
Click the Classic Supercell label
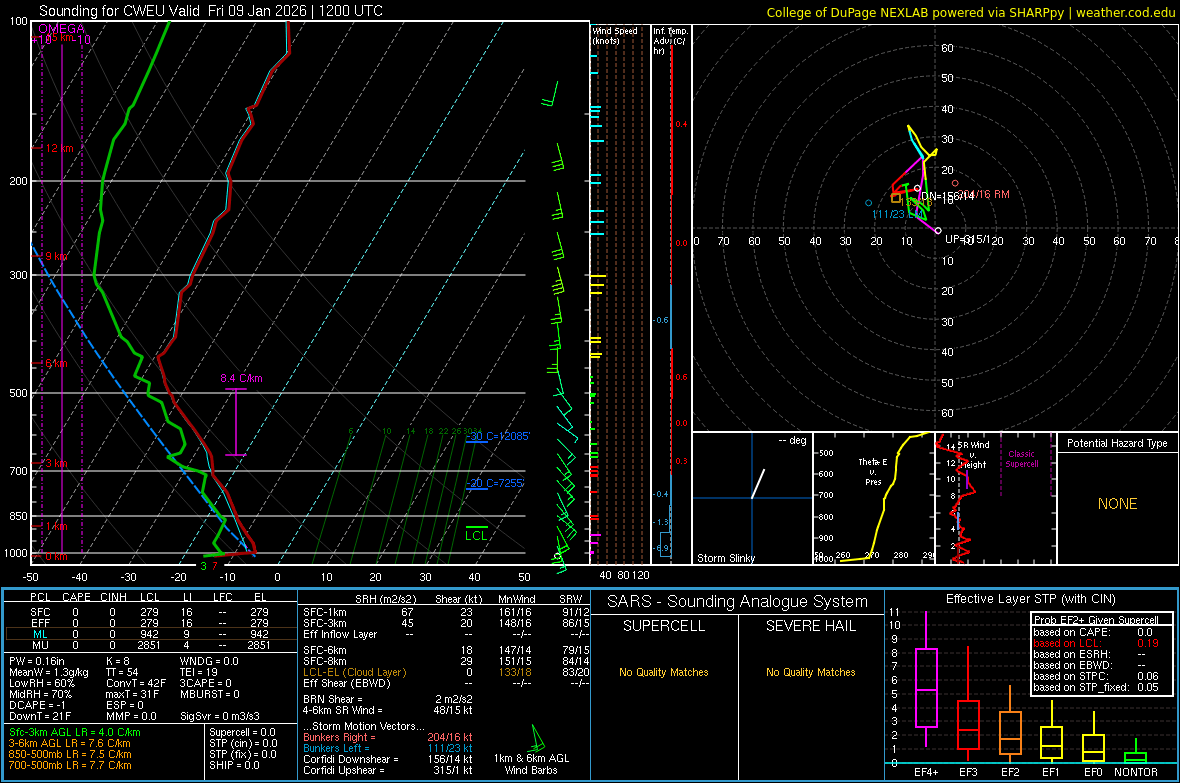(1021, 459)
